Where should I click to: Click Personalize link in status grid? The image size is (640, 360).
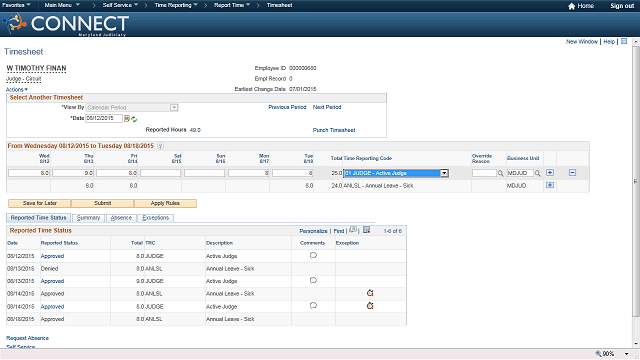coord(313,231)
